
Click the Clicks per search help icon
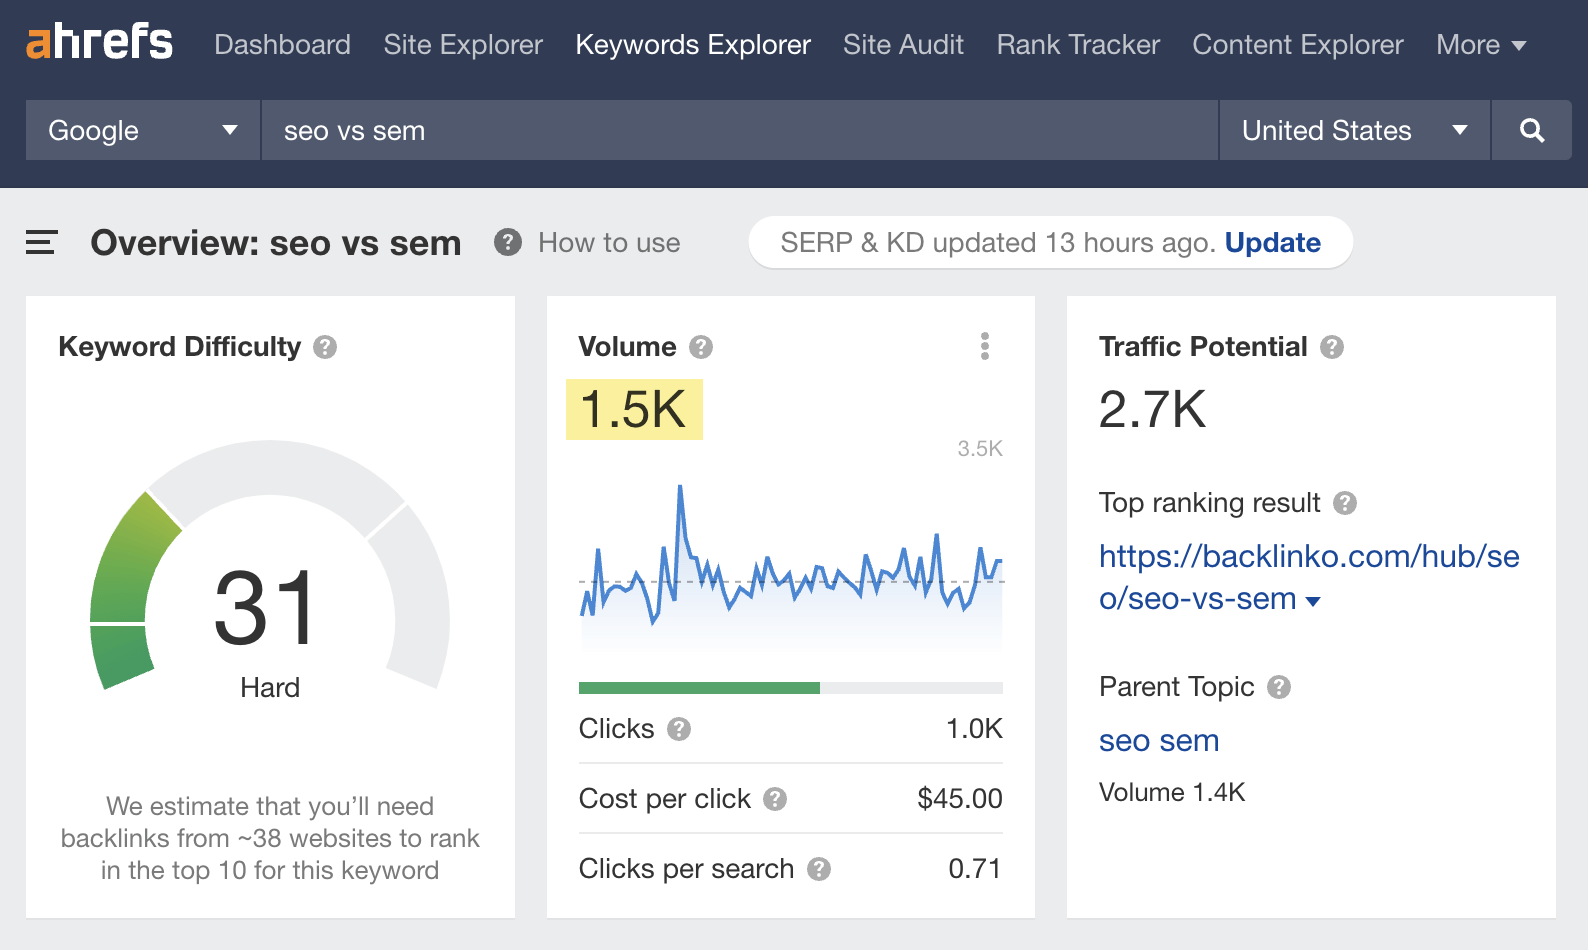pyautogui.click(x=819, y=869)
